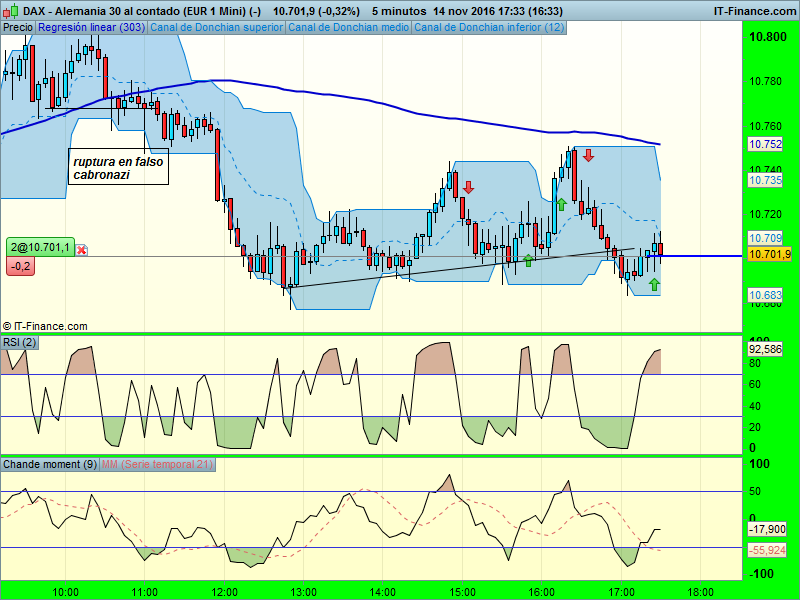Click the 10:00 time axis label
Screen dimensions: 800x600
click(66, 592)
